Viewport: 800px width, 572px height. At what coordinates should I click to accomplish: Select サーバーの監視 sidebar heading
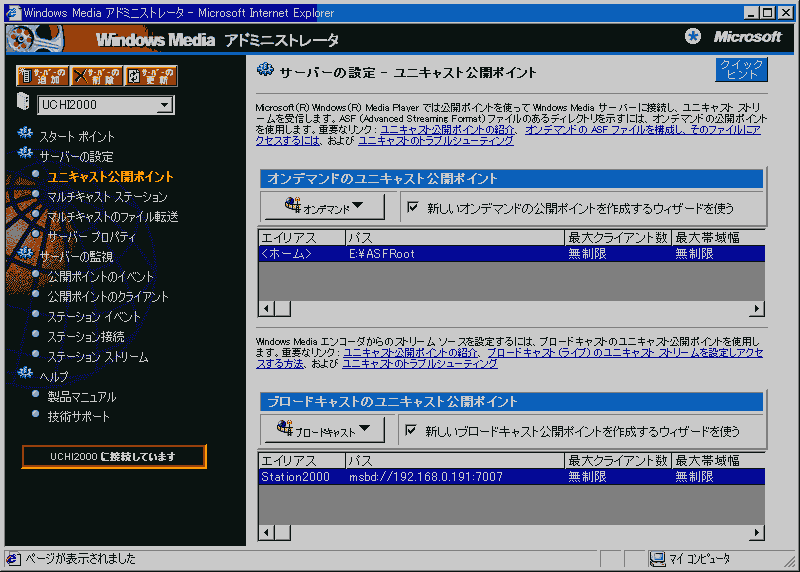(77, 257)
